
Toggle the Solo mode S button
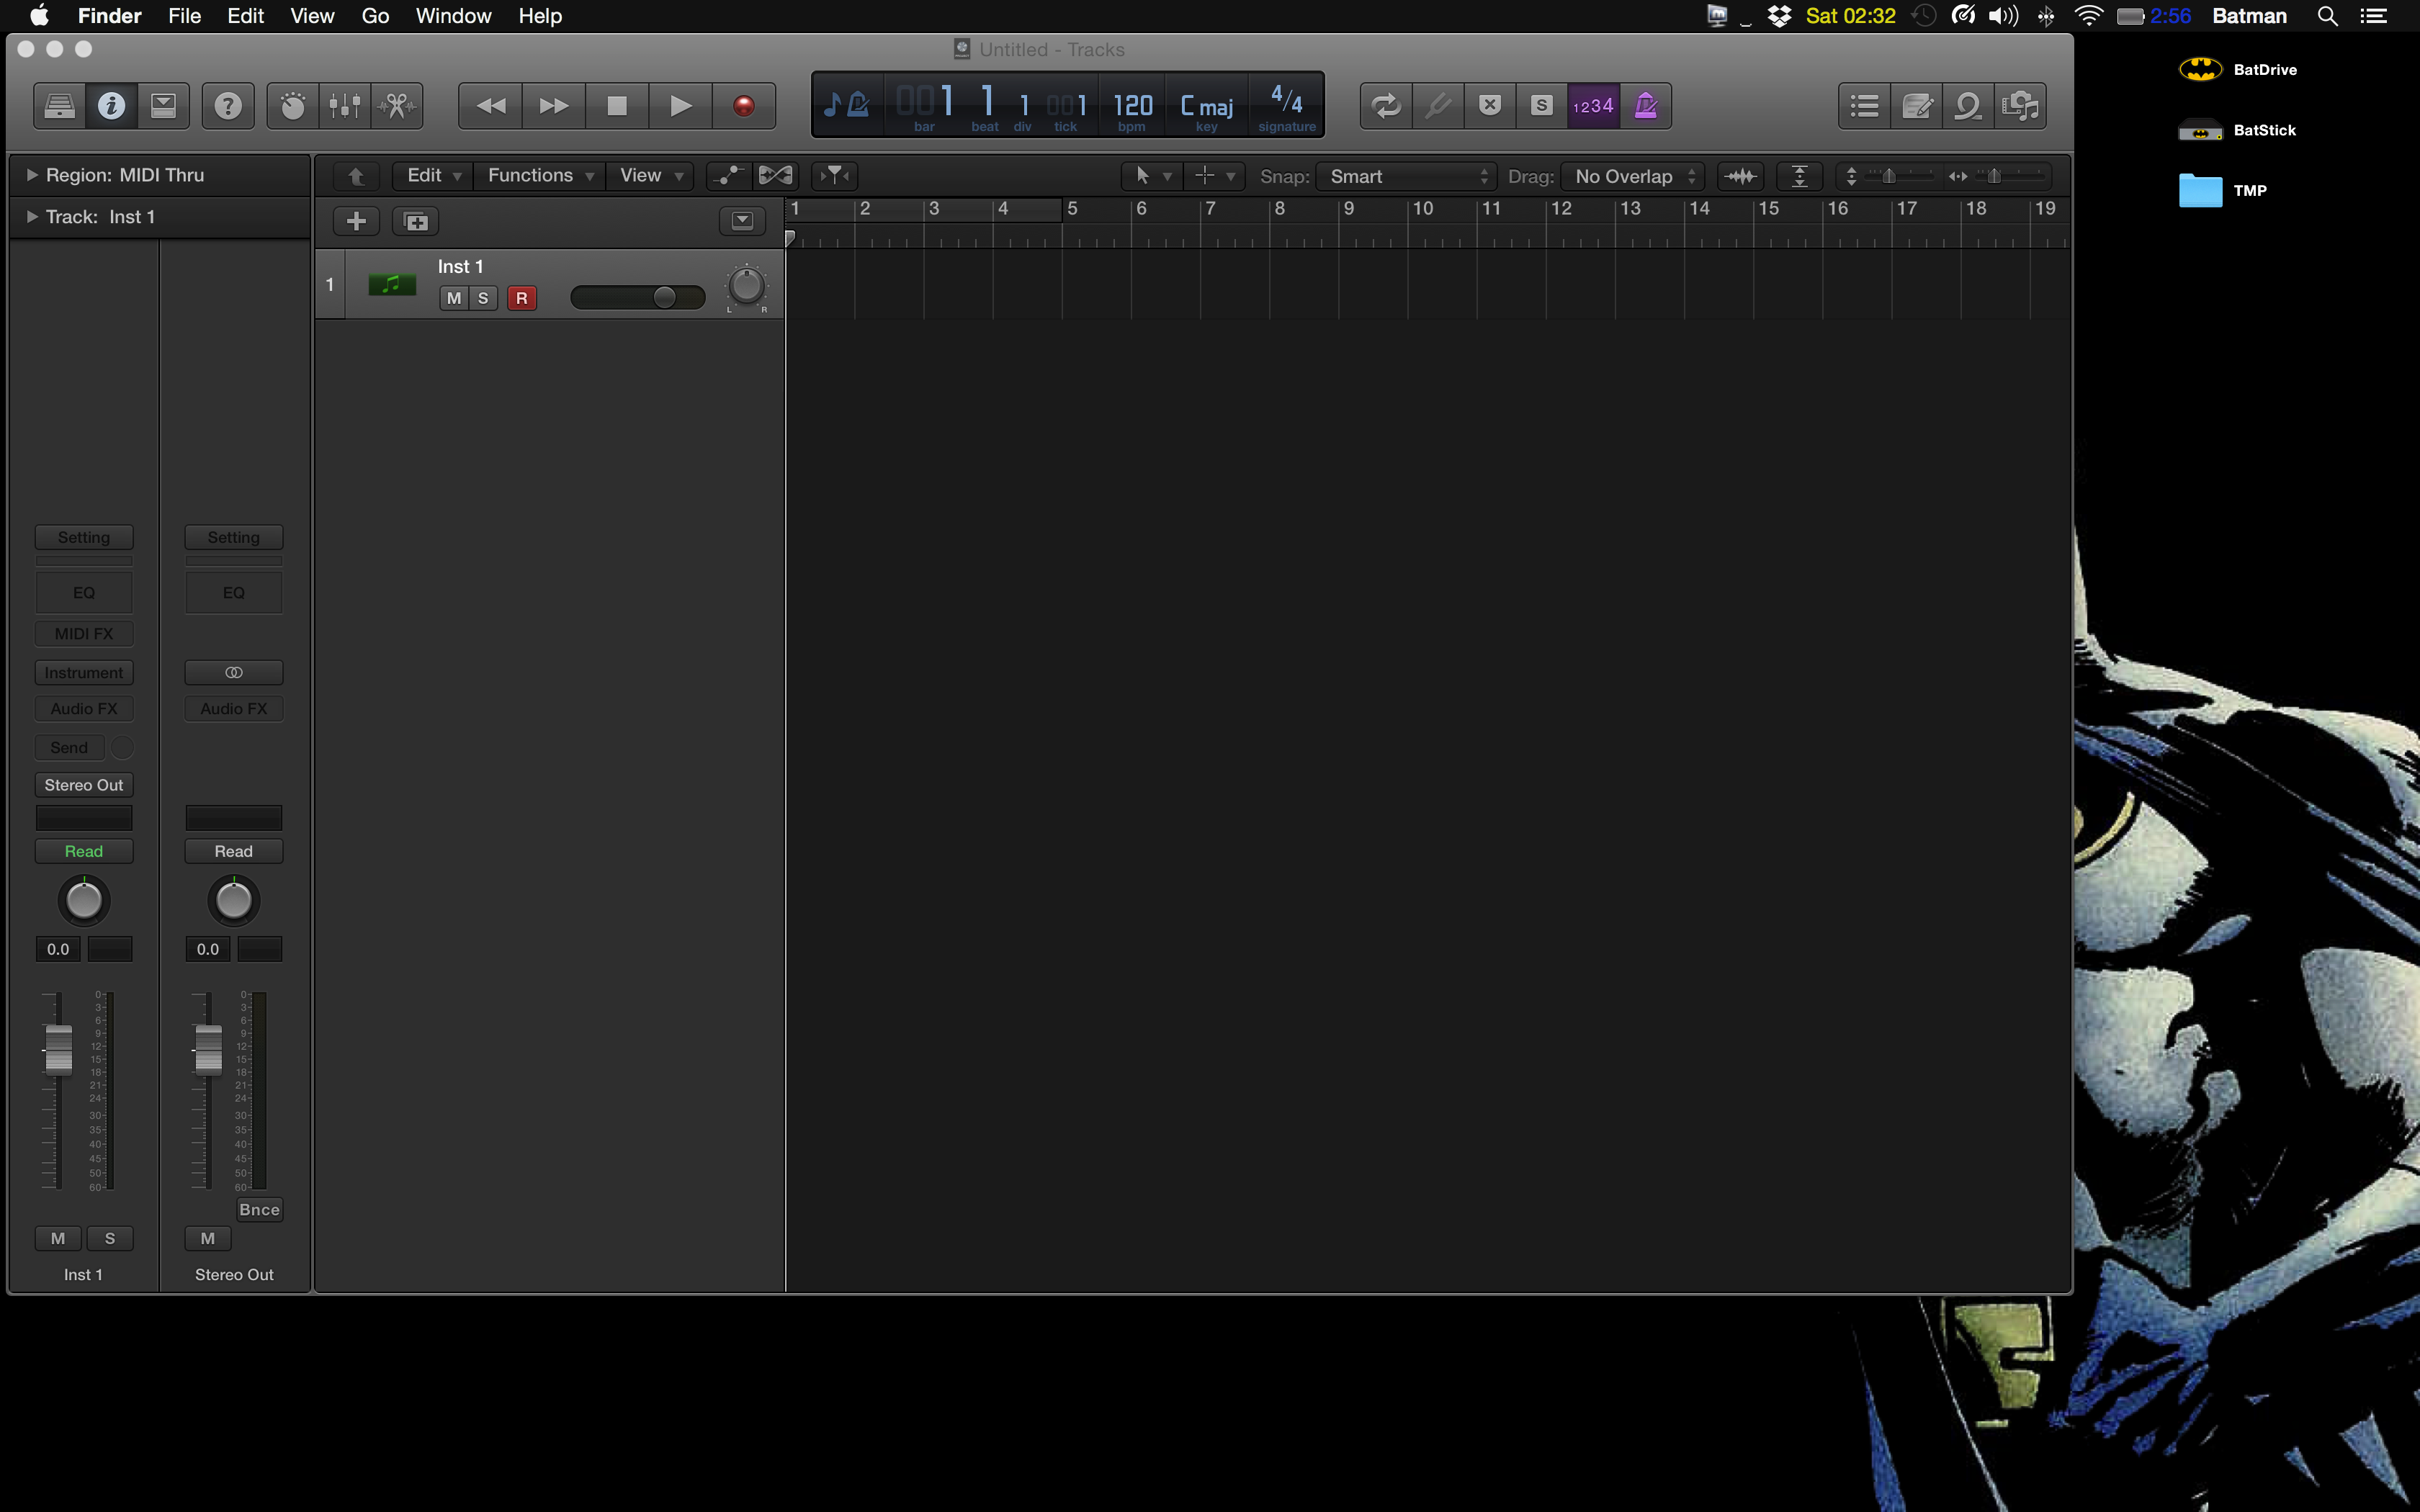coord(1542,106)
